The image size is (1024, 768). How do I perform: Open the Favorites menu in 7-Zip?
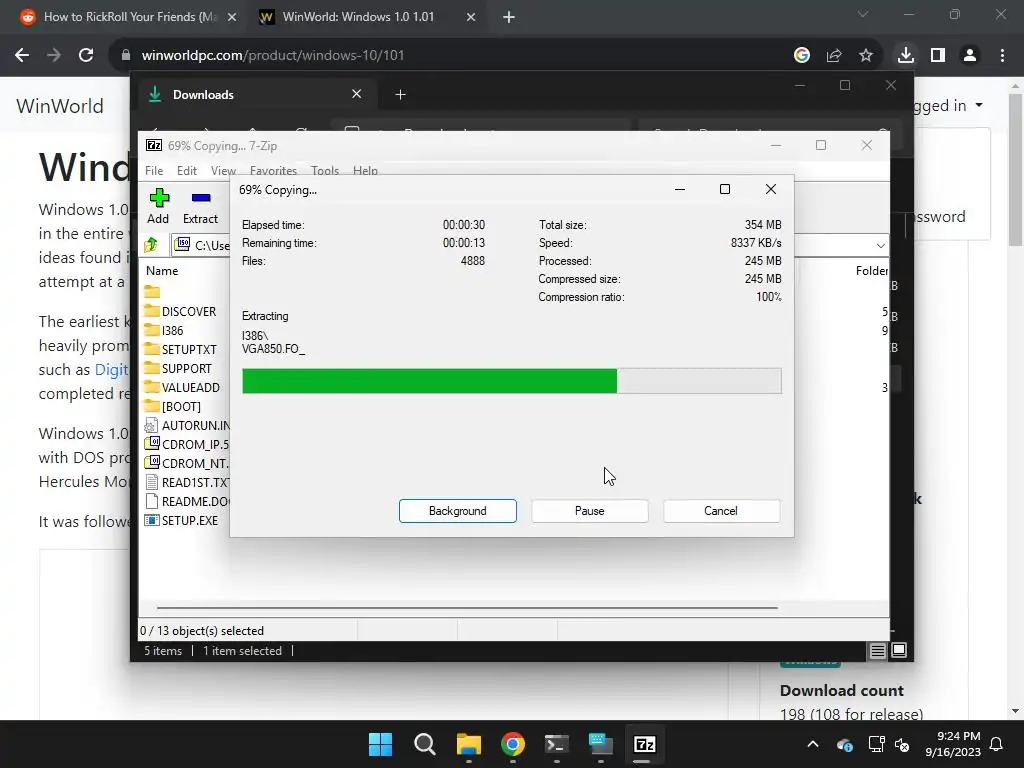click(273, 170)
